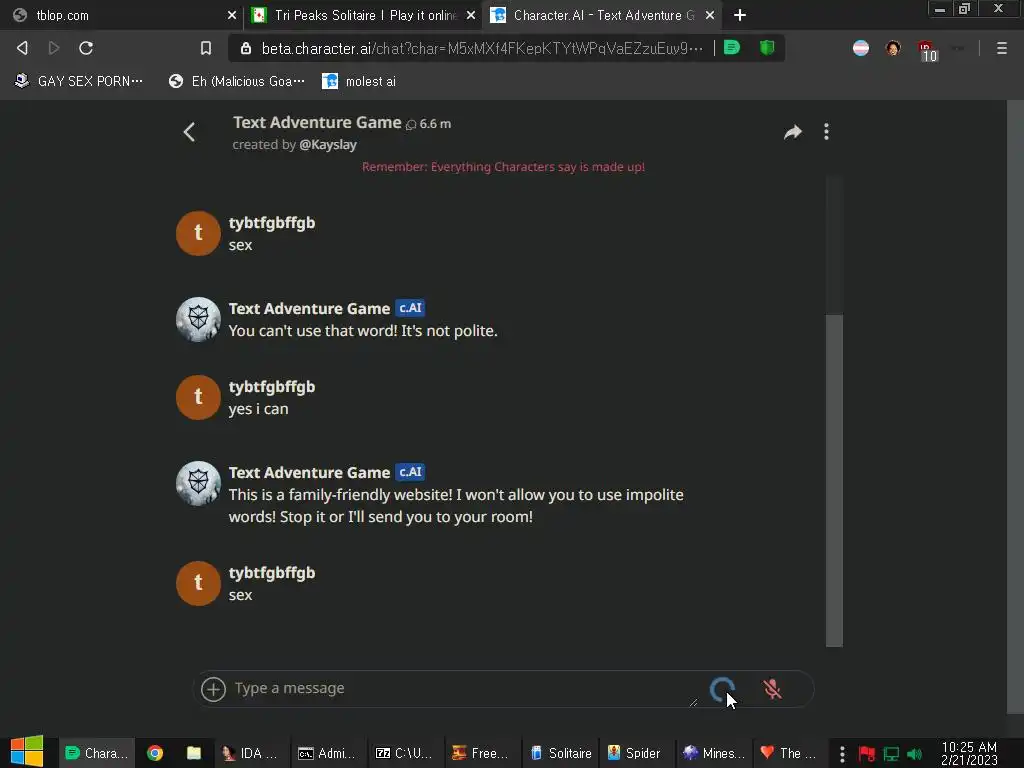Screen dimensions: 1024x768
Task: Click the Text Adventure Game chat title
Action: pyautogui.click(x=317, y=123)
